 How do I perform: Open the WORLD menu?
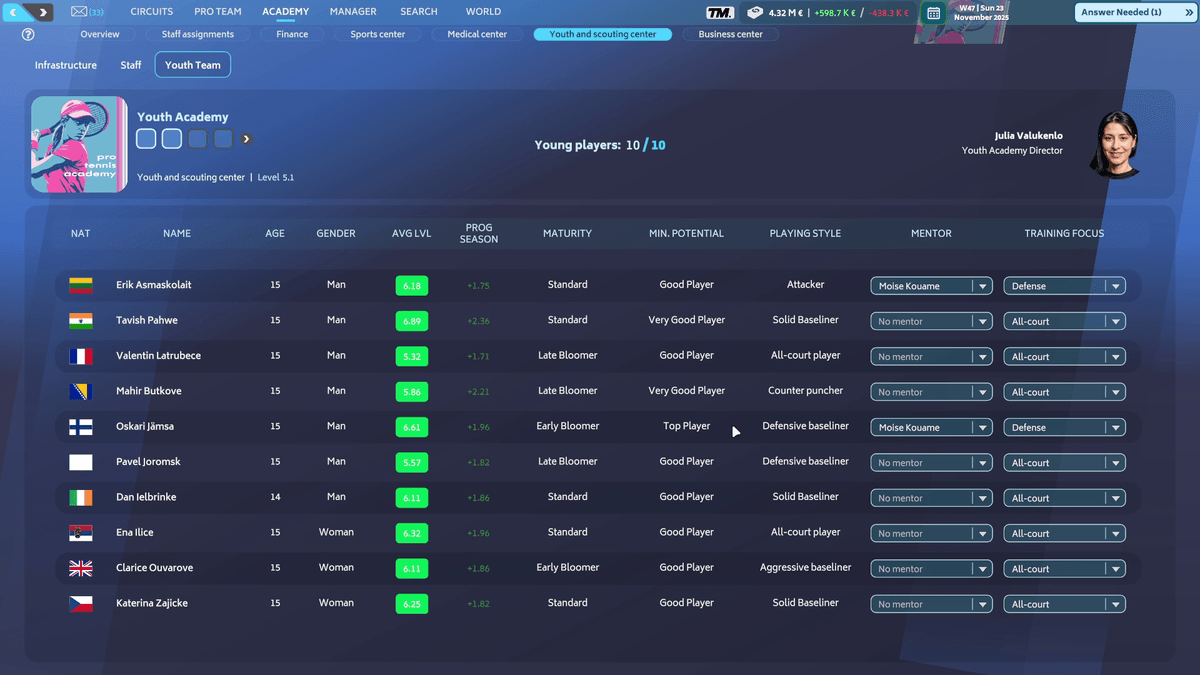click(483, 12)
